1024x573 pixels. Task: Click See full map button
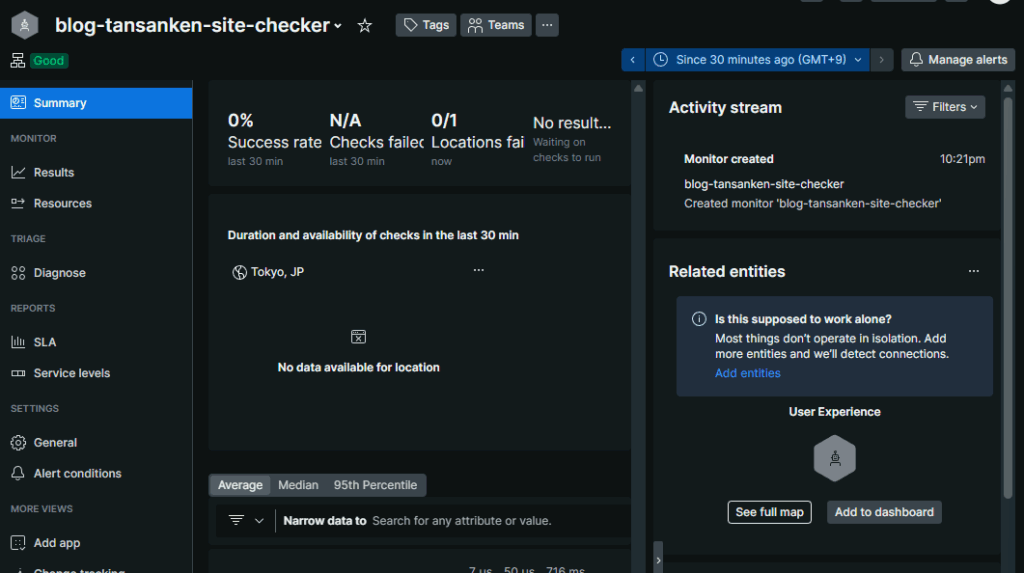(769, 512)
